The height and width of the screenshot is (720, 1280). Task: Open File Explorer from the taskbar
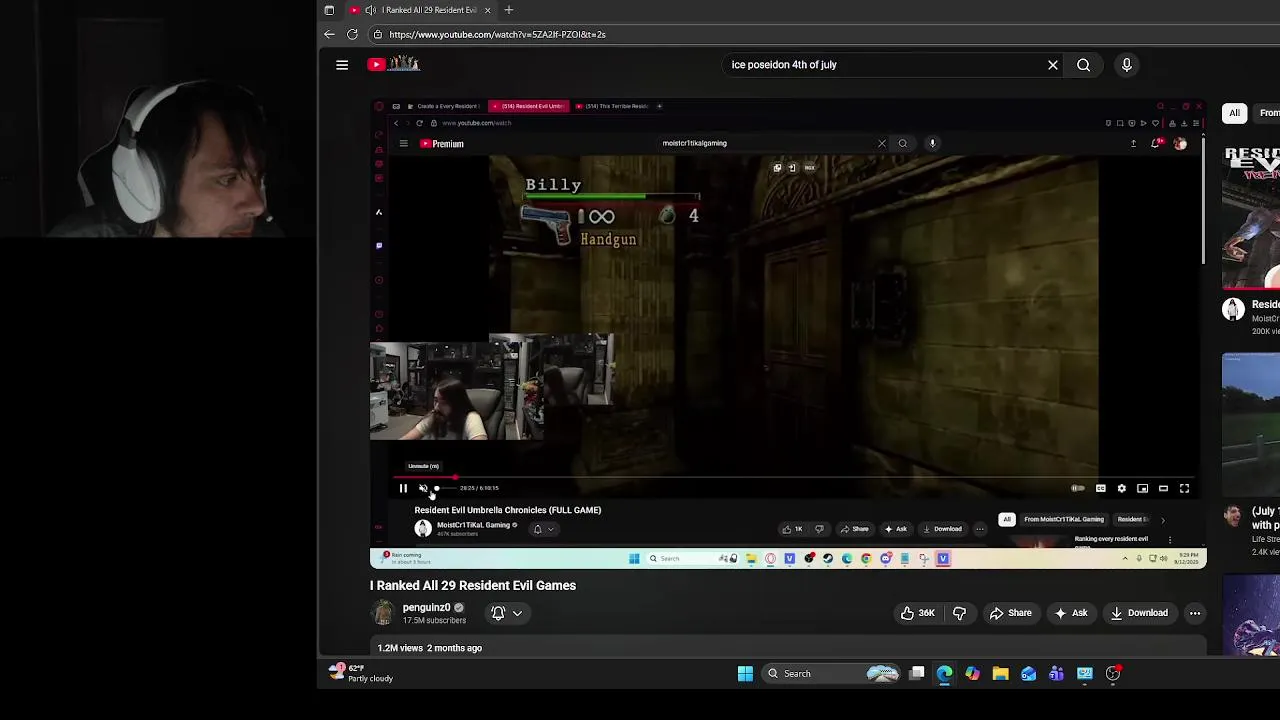(1000, 674)
